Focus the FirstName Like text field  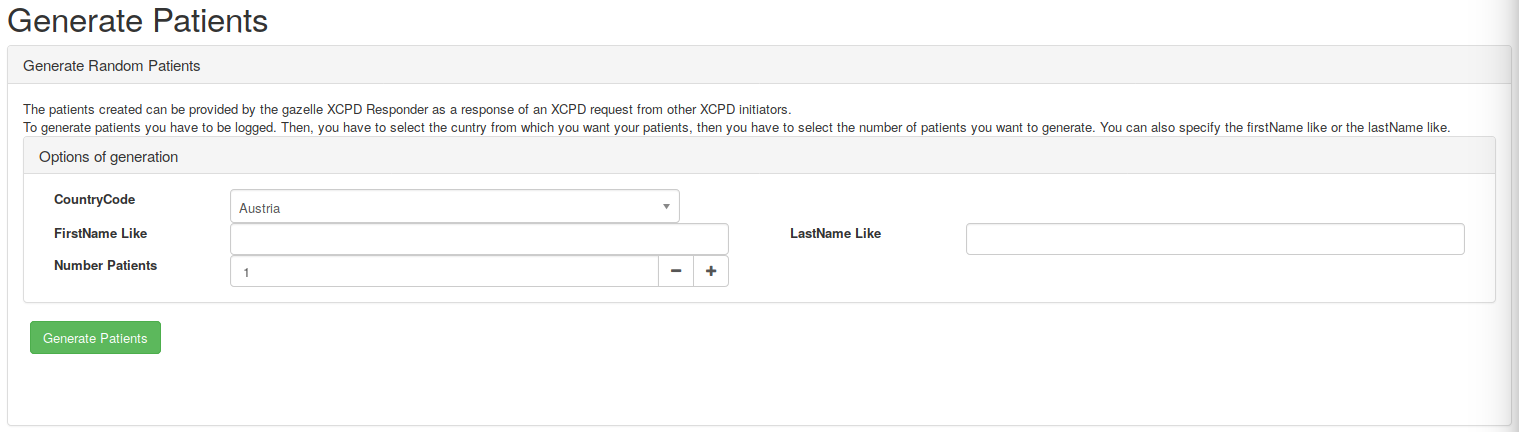coord(479,239)
